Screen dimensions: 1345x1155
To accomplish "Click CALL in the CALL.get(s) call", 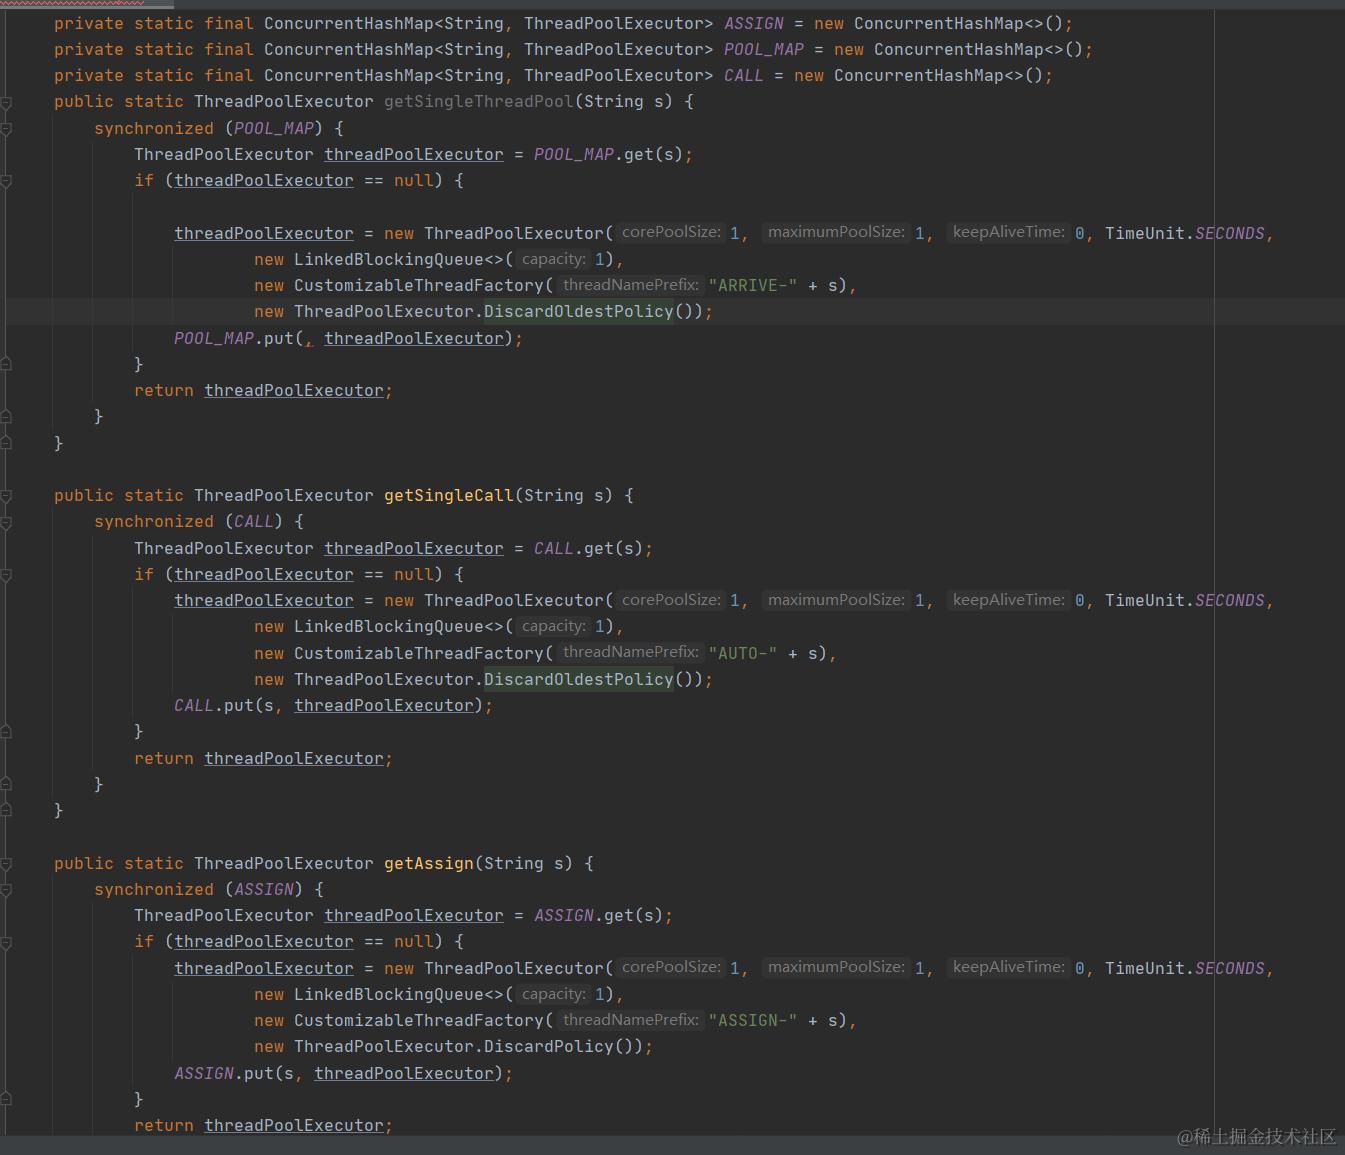I will tap(554, 549).
